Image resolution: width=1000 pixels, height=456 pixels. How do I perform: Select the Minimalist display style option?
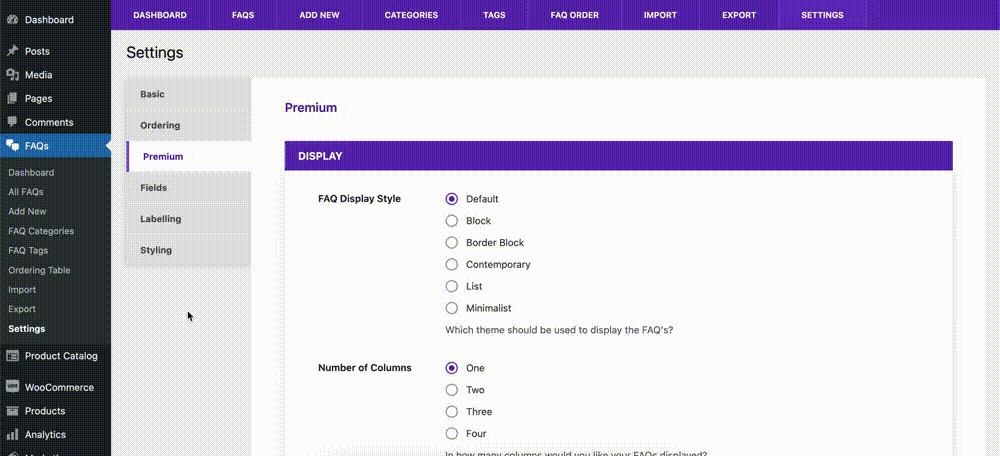pyautogui.click(x=452, y=308)
